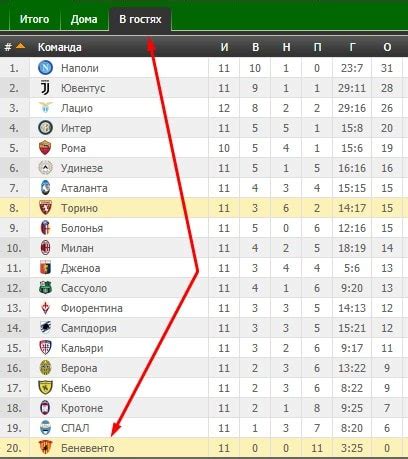Open the Фиорентина team link
The height and width of the screenshot is (459, 408).
coord(92,308)
